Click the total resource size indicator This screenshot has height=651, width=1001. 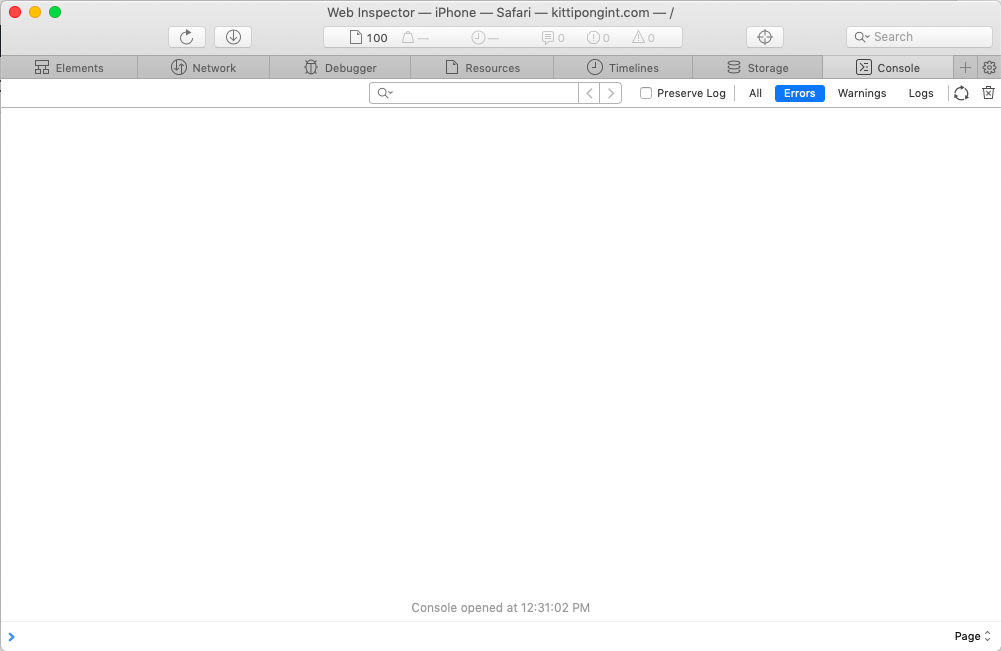(x=415, y=38)
